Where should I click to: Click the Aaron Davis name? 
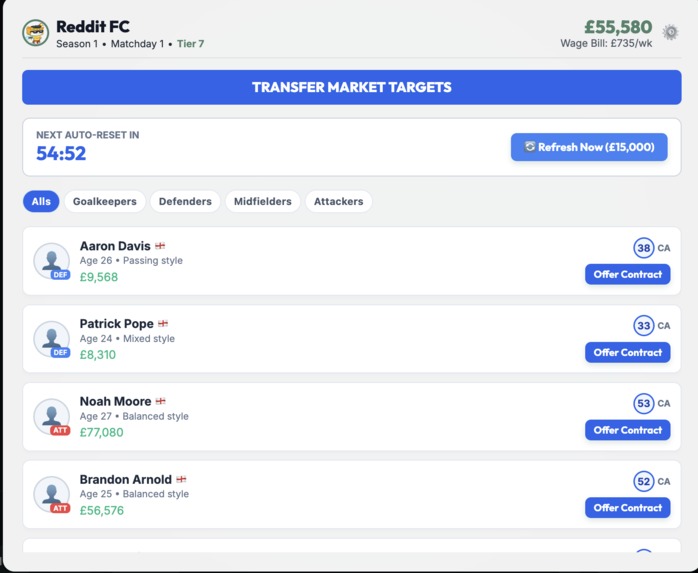(x=115, y=246)
